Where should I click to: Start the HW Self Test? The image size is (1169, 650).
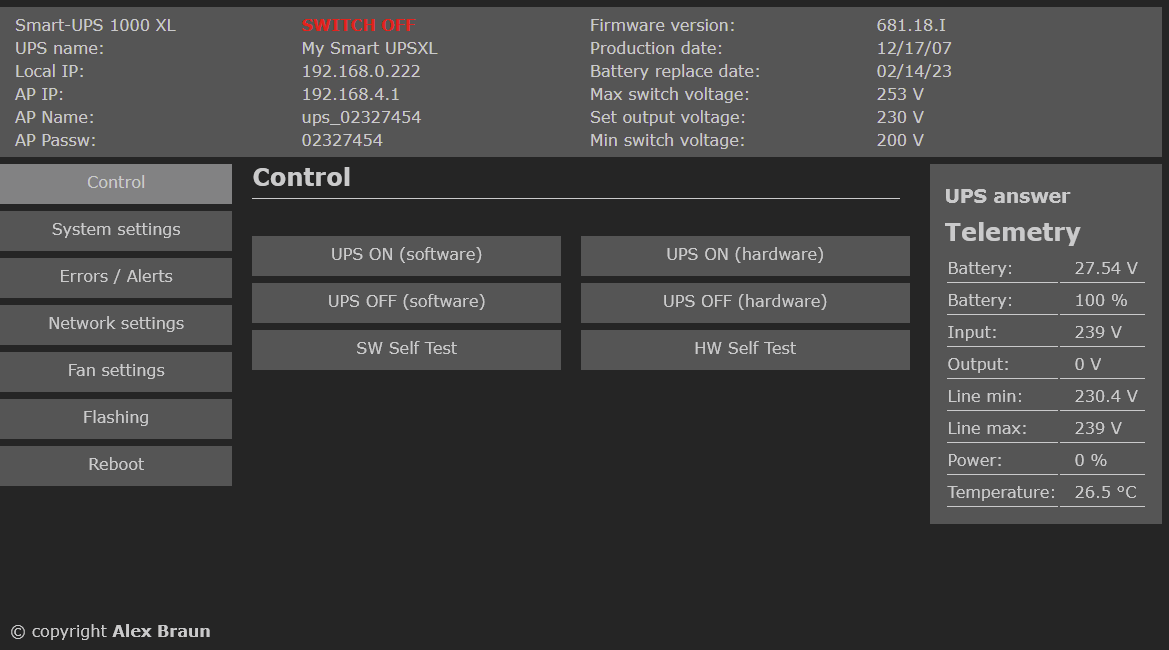[x=744, y=349]
